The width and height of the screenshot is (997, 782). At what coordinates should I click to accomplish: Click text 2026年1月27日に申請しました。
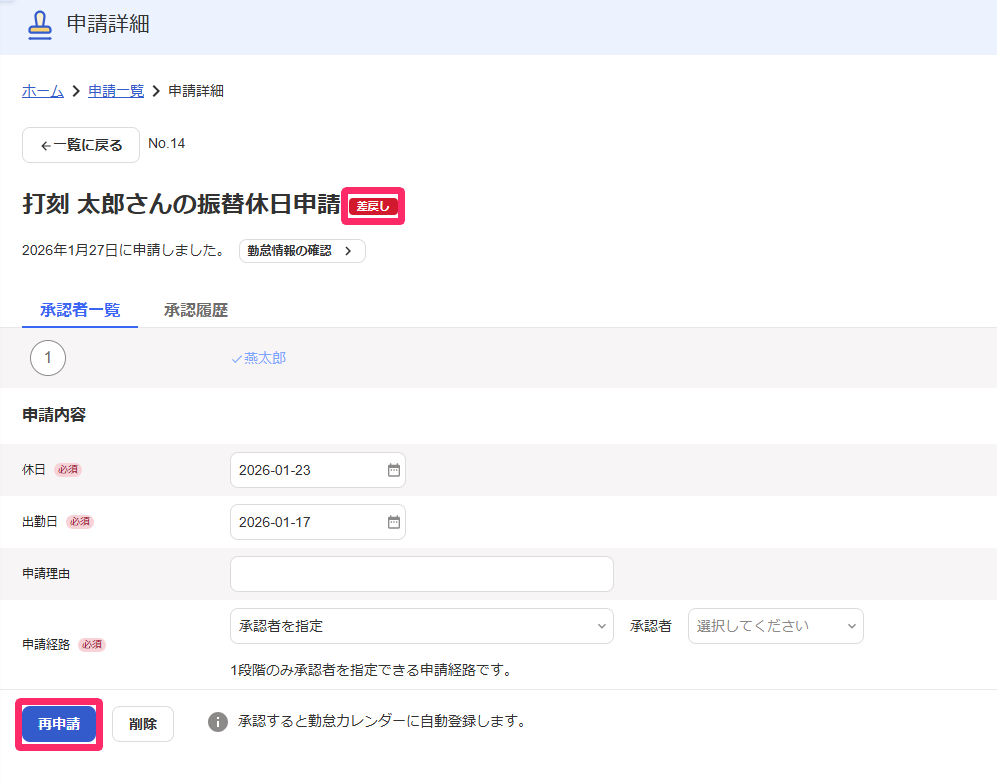coord(125,250)
